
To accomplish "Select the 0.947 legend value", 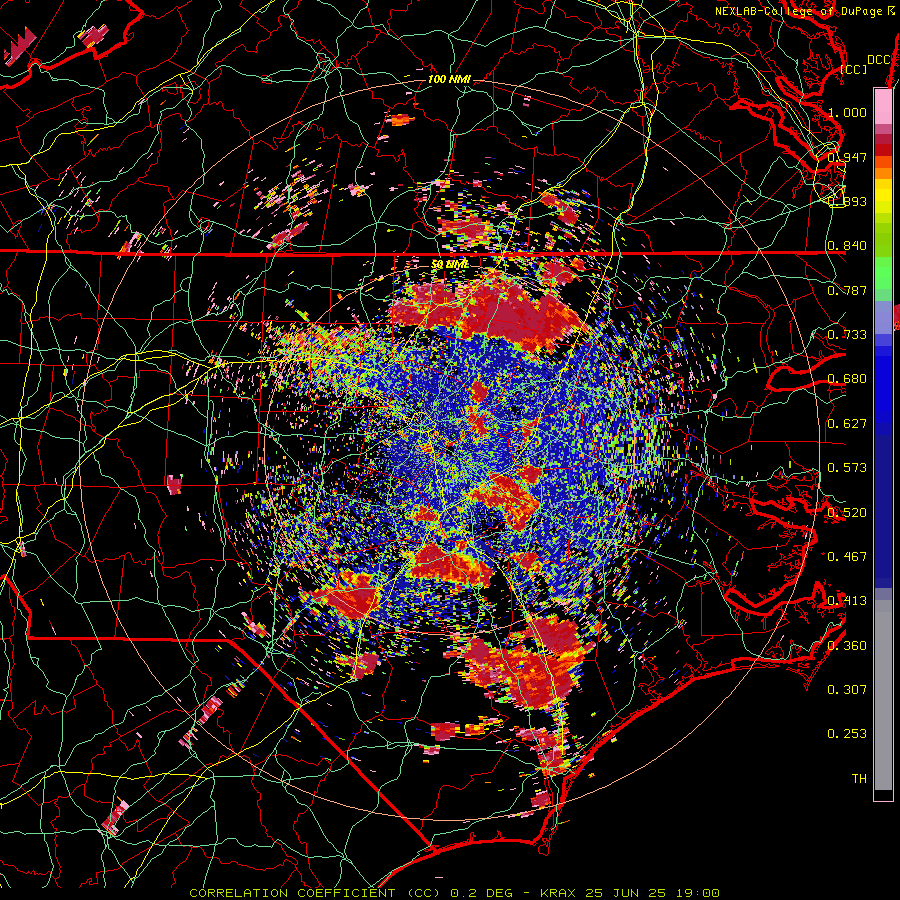I will point(847,157).
